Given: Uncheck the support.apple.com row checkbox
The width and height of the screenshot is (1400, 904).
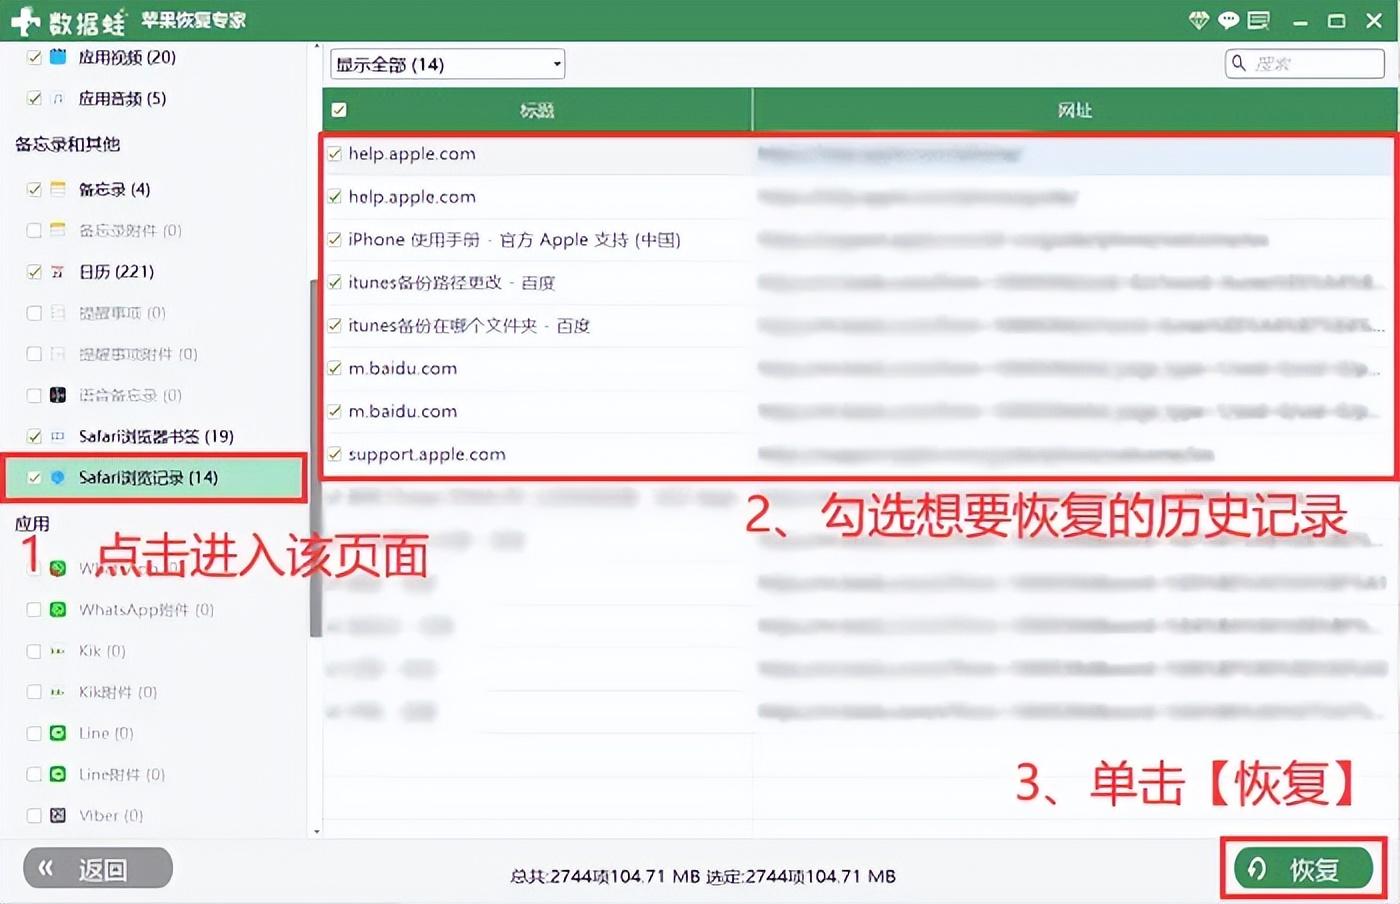Looking at the screenshot, I should pos(335,454).
